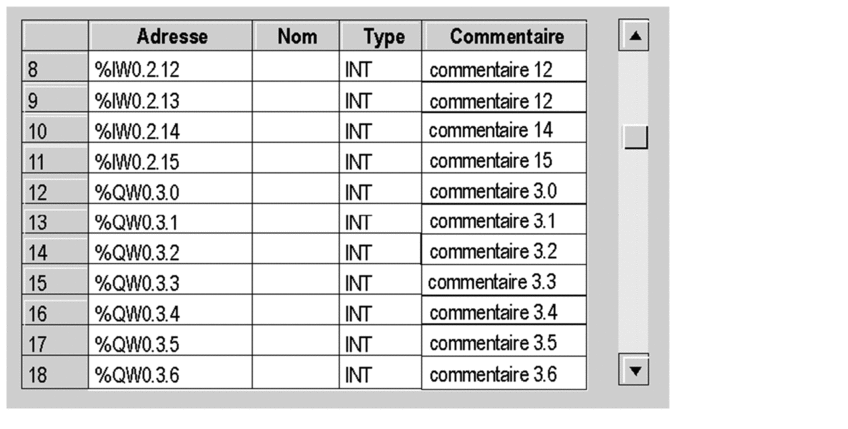Image resolution: width=848 pixels, height=429 pixels.
Task: Click the Adresse column header
Action: (171, 37)
